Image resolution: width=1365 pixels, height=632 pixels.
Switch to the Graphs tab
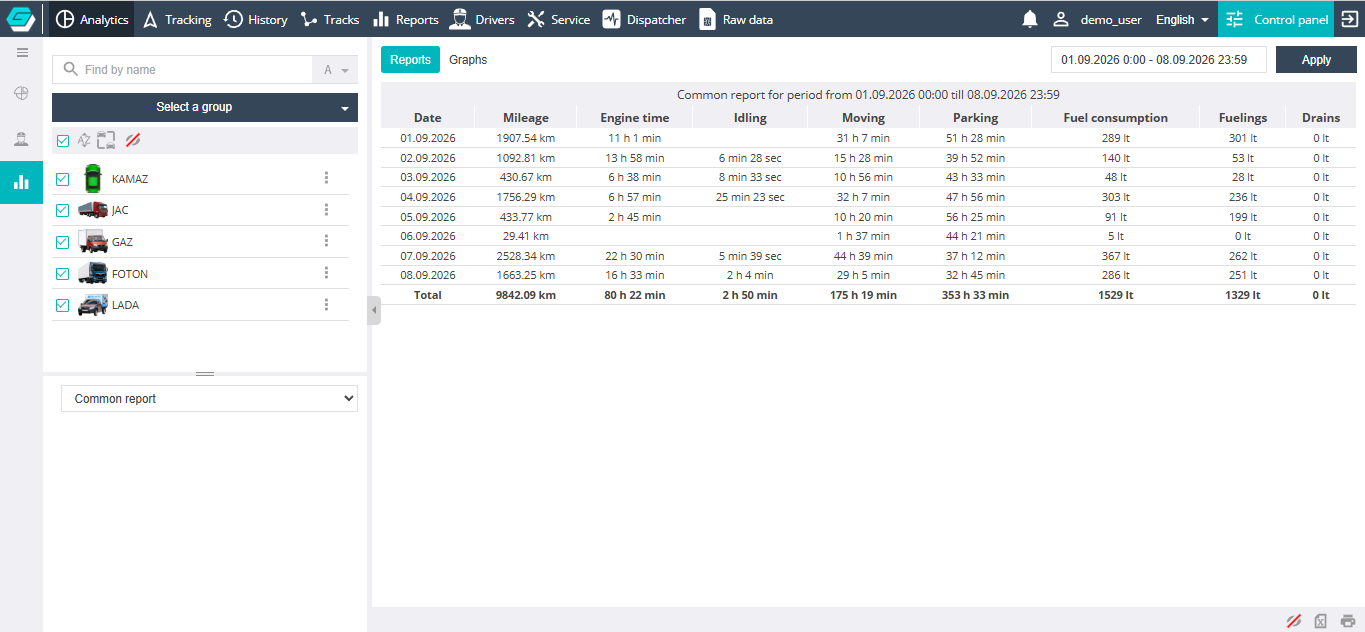468,60
